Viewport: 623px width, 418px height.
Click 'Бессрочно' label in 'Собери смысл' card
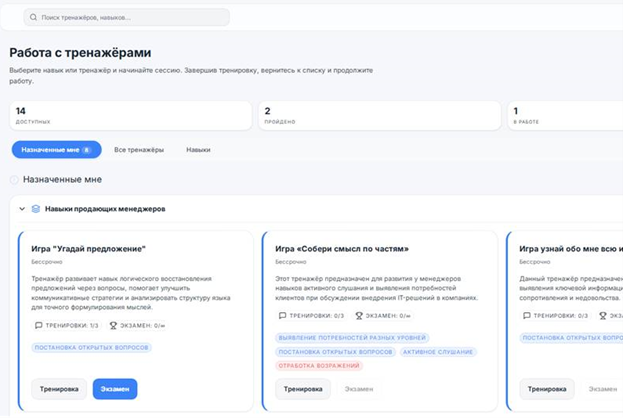pos(291,262)
